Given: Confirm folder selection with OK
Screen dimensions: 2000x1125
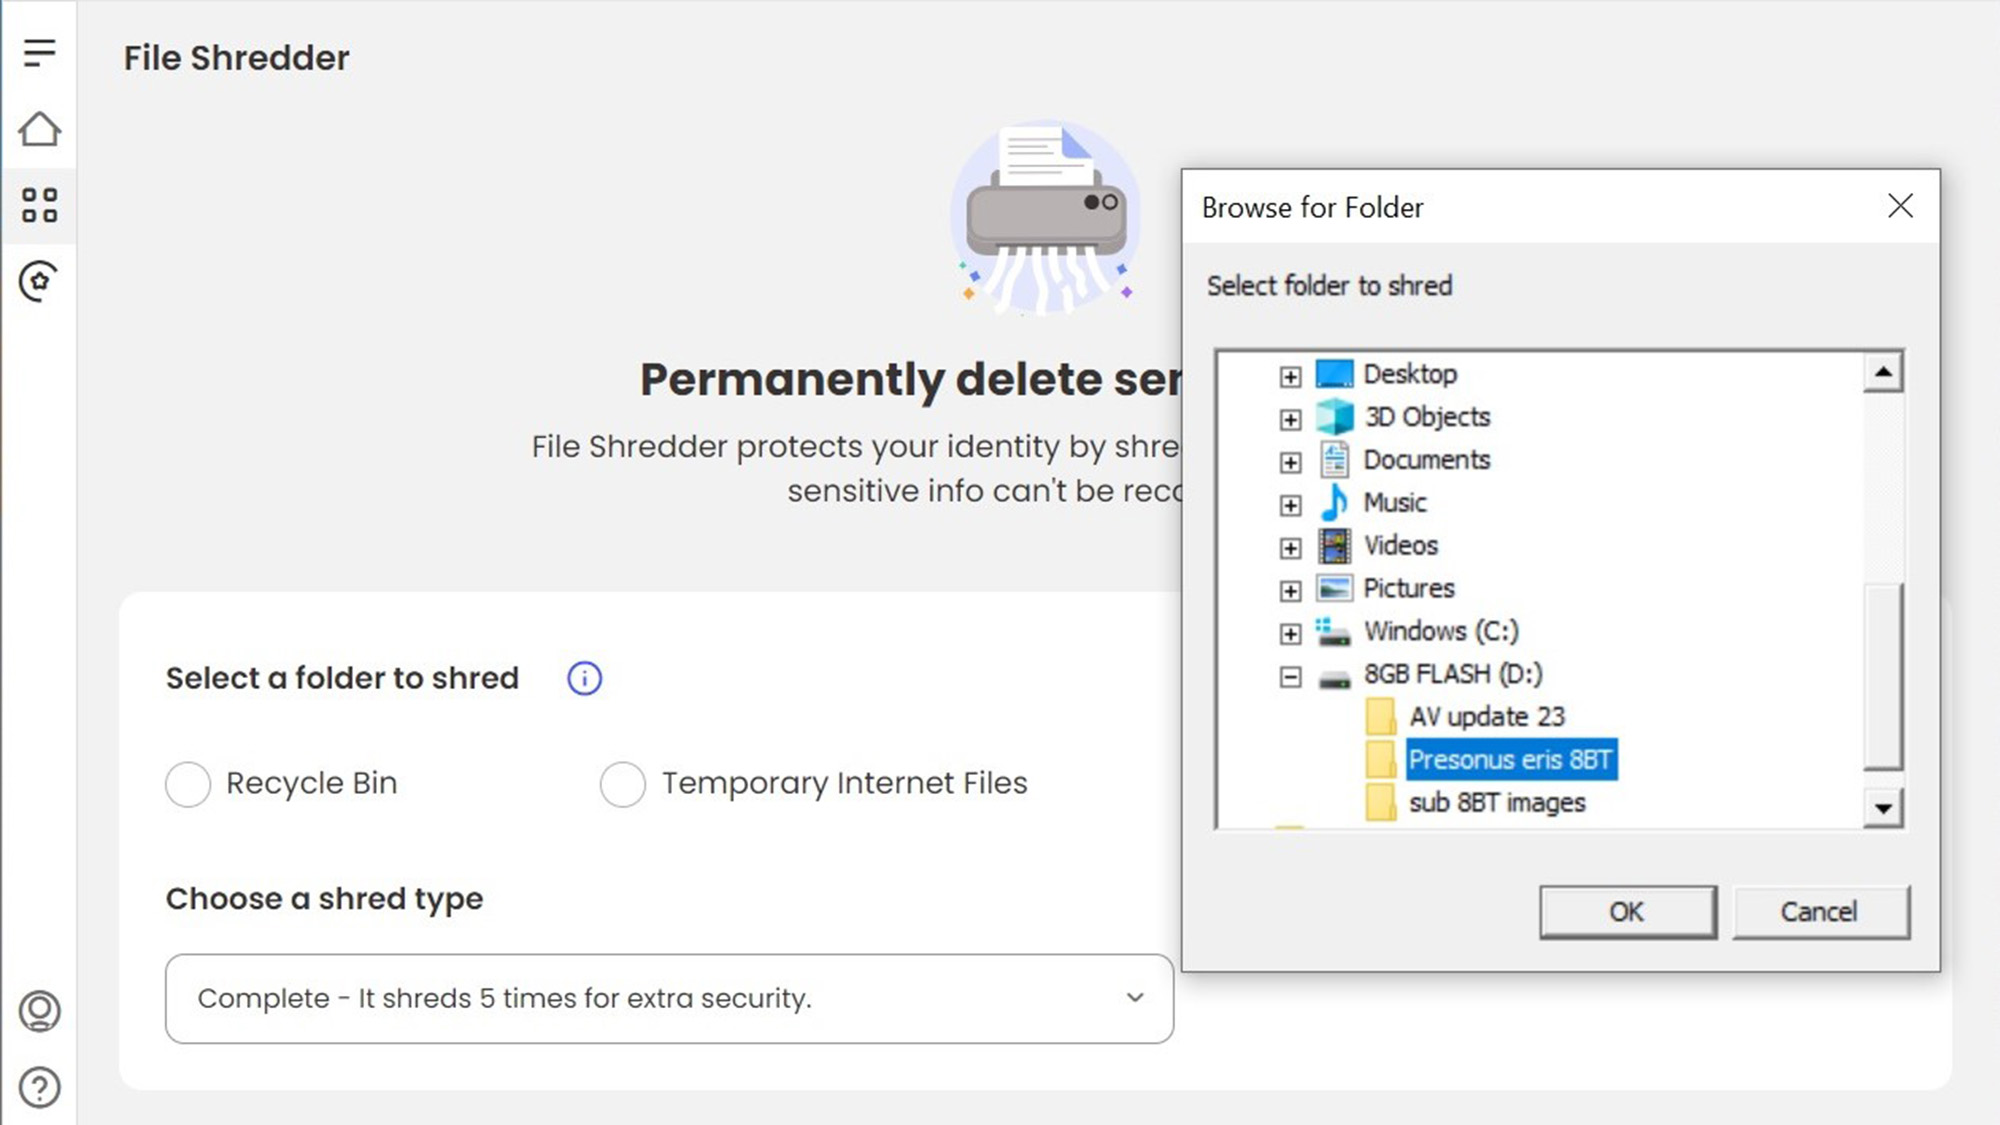Looking at the screenshot, I should point(1627,912).
